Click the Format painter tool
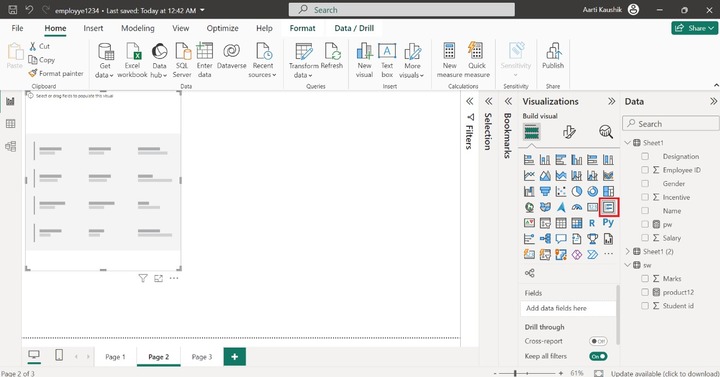The width and height of the screenshot is (720, 377). (56, 73)
